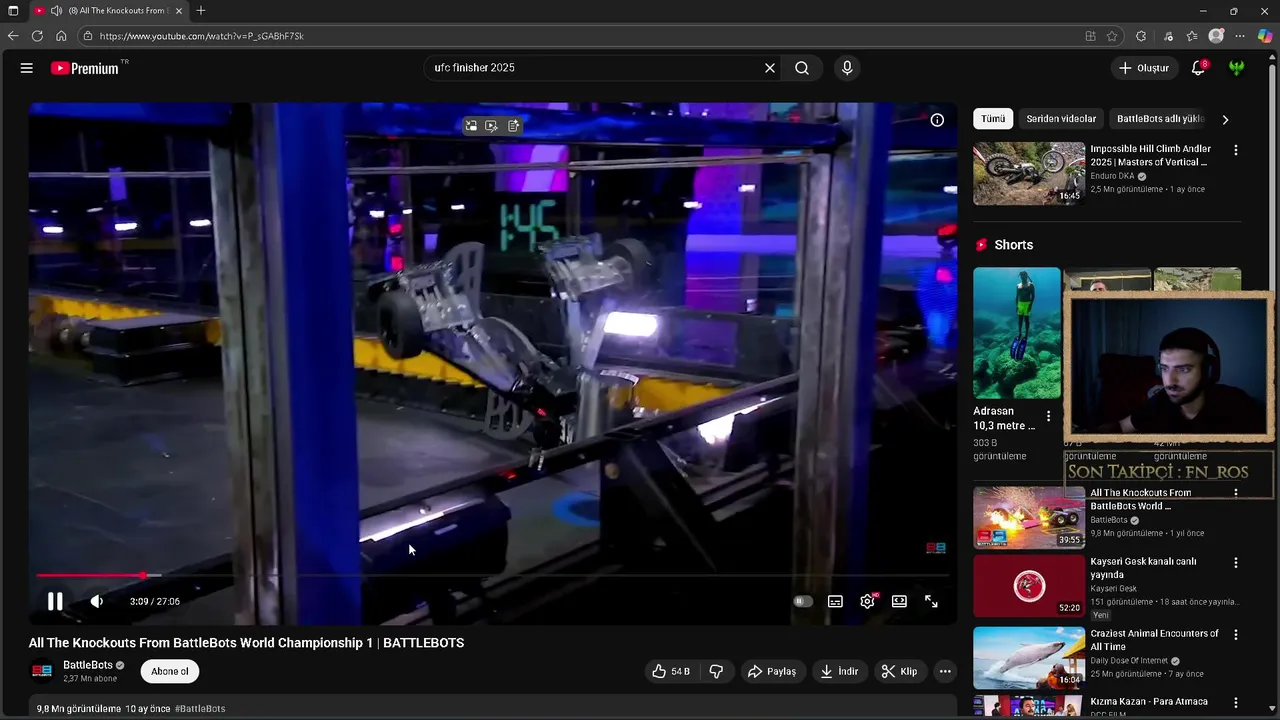Download the video with İndir

point(840,671)
